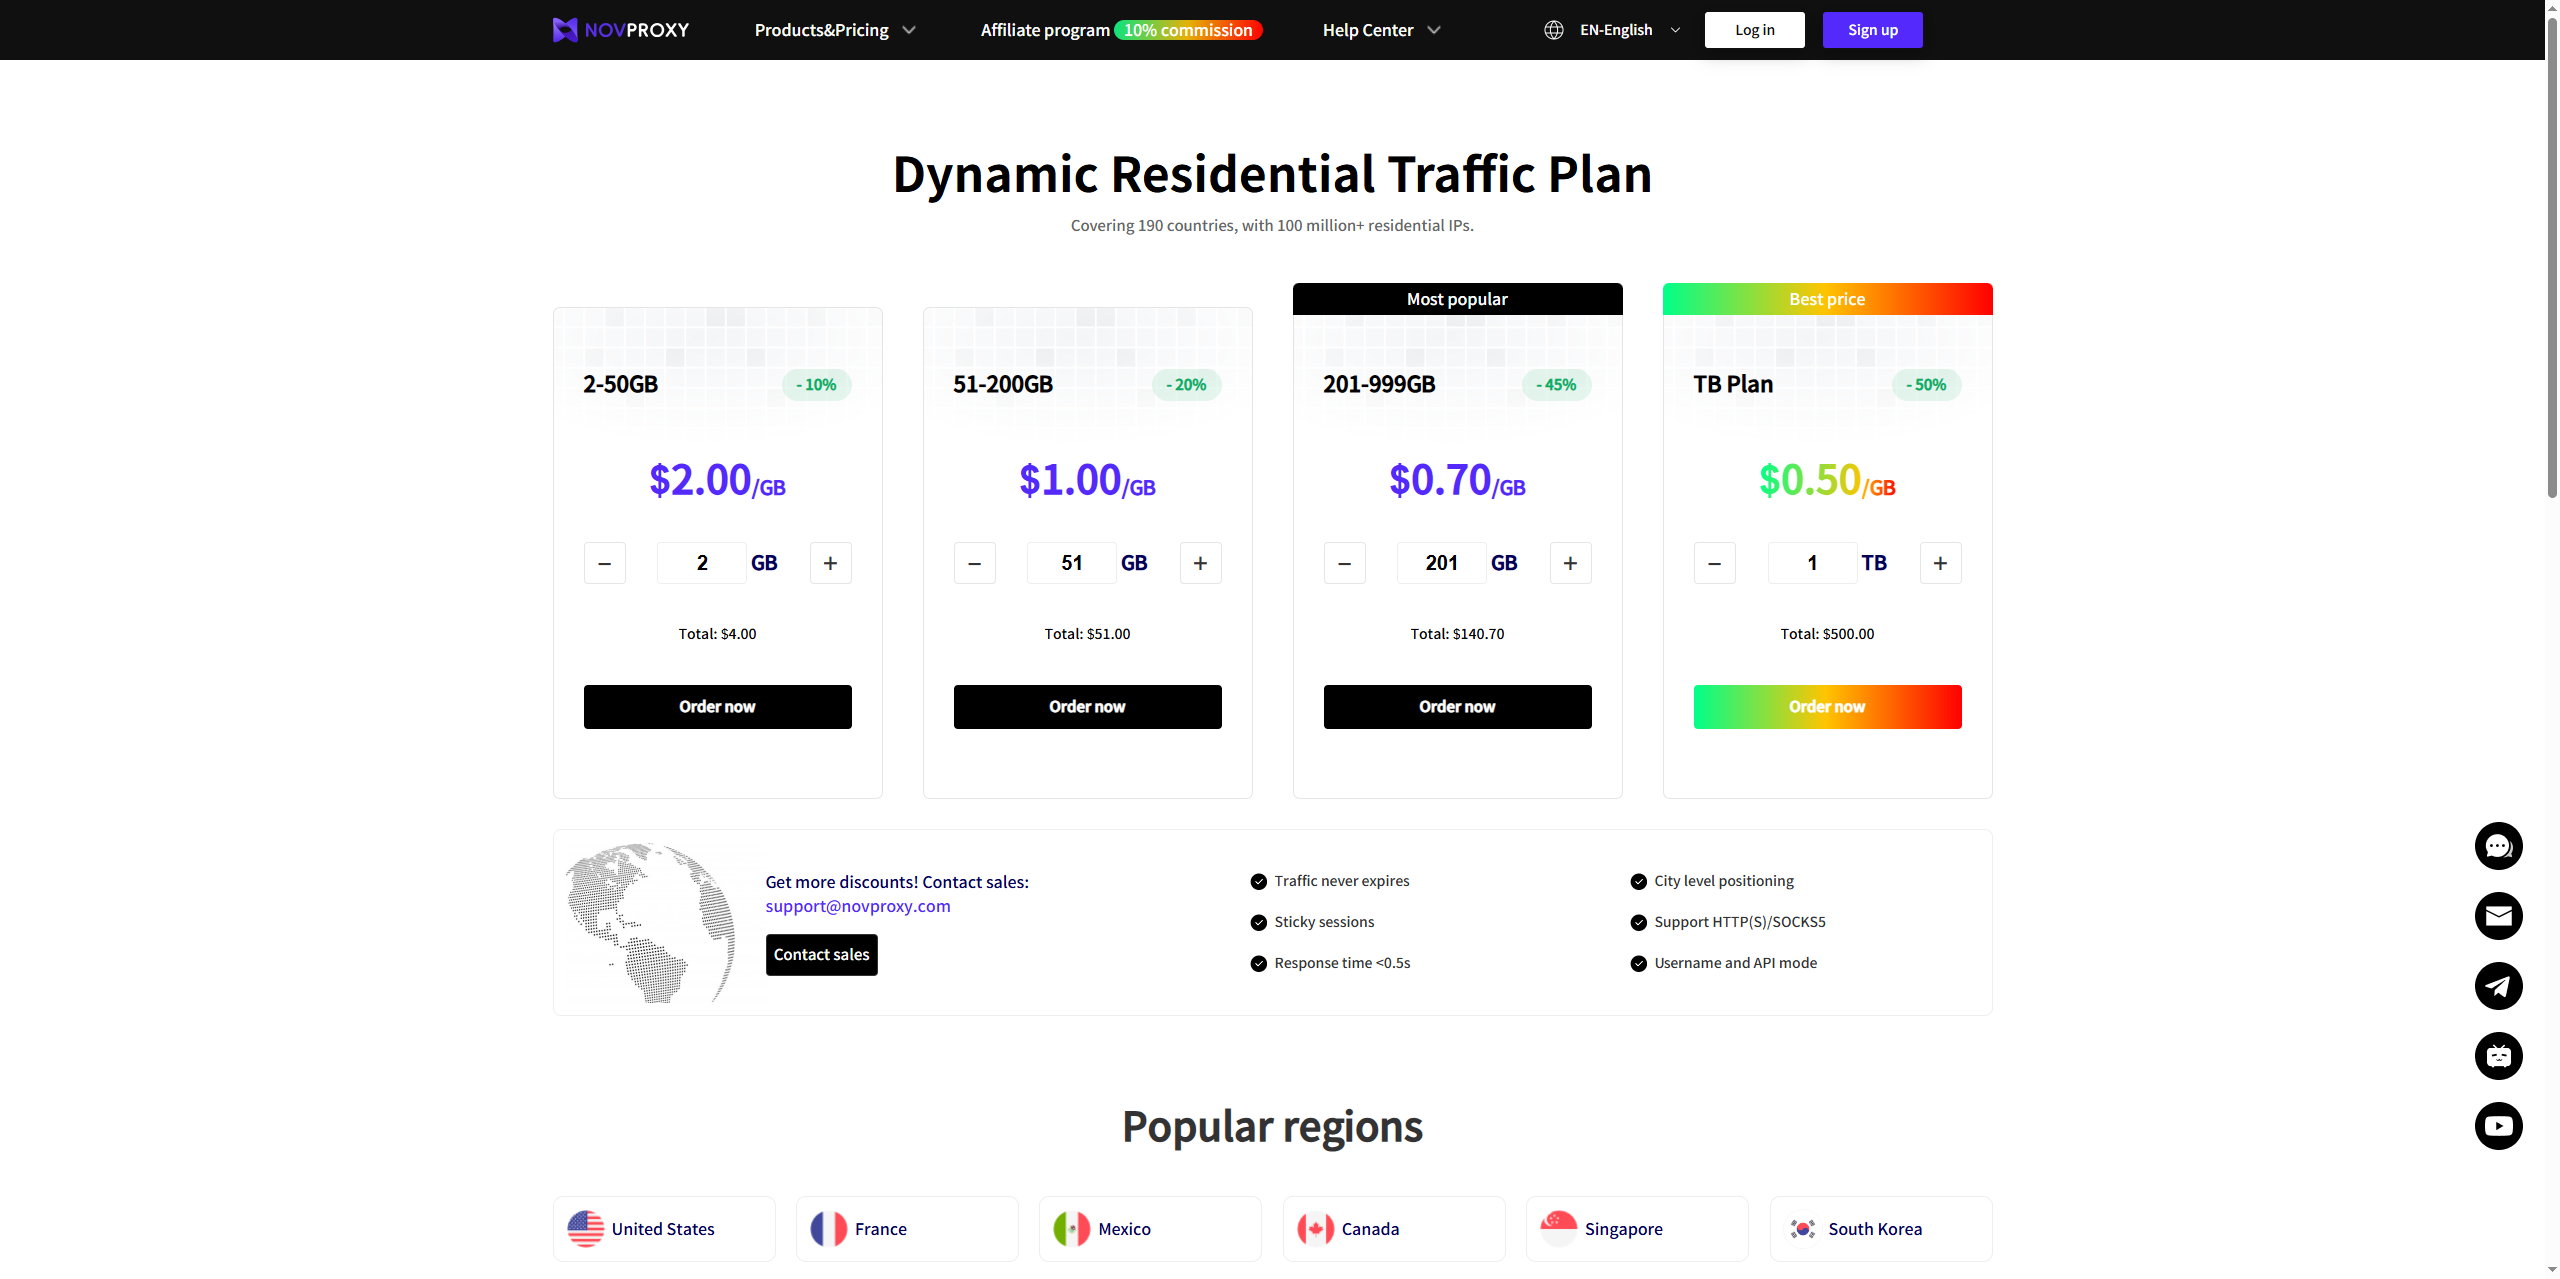Open the Telegram paper plane icon
Image resolution: width=2560 pixels, height=1279 pixels.
coord(2498,986)
